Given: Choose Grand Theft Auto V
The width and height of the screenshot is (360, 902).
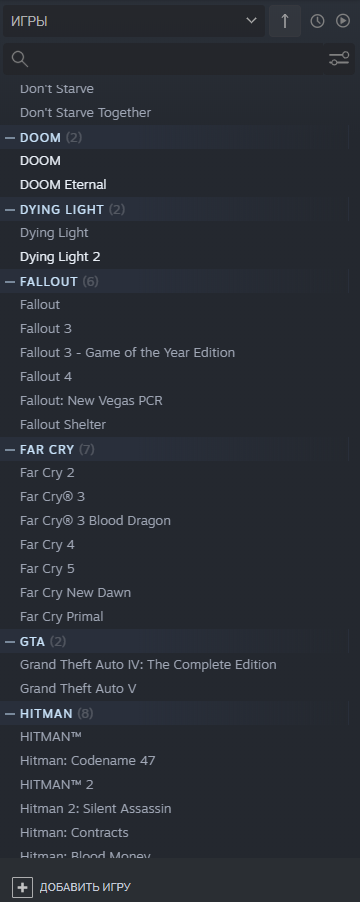Looking at the screenshot, I should (x=78, y=689).
